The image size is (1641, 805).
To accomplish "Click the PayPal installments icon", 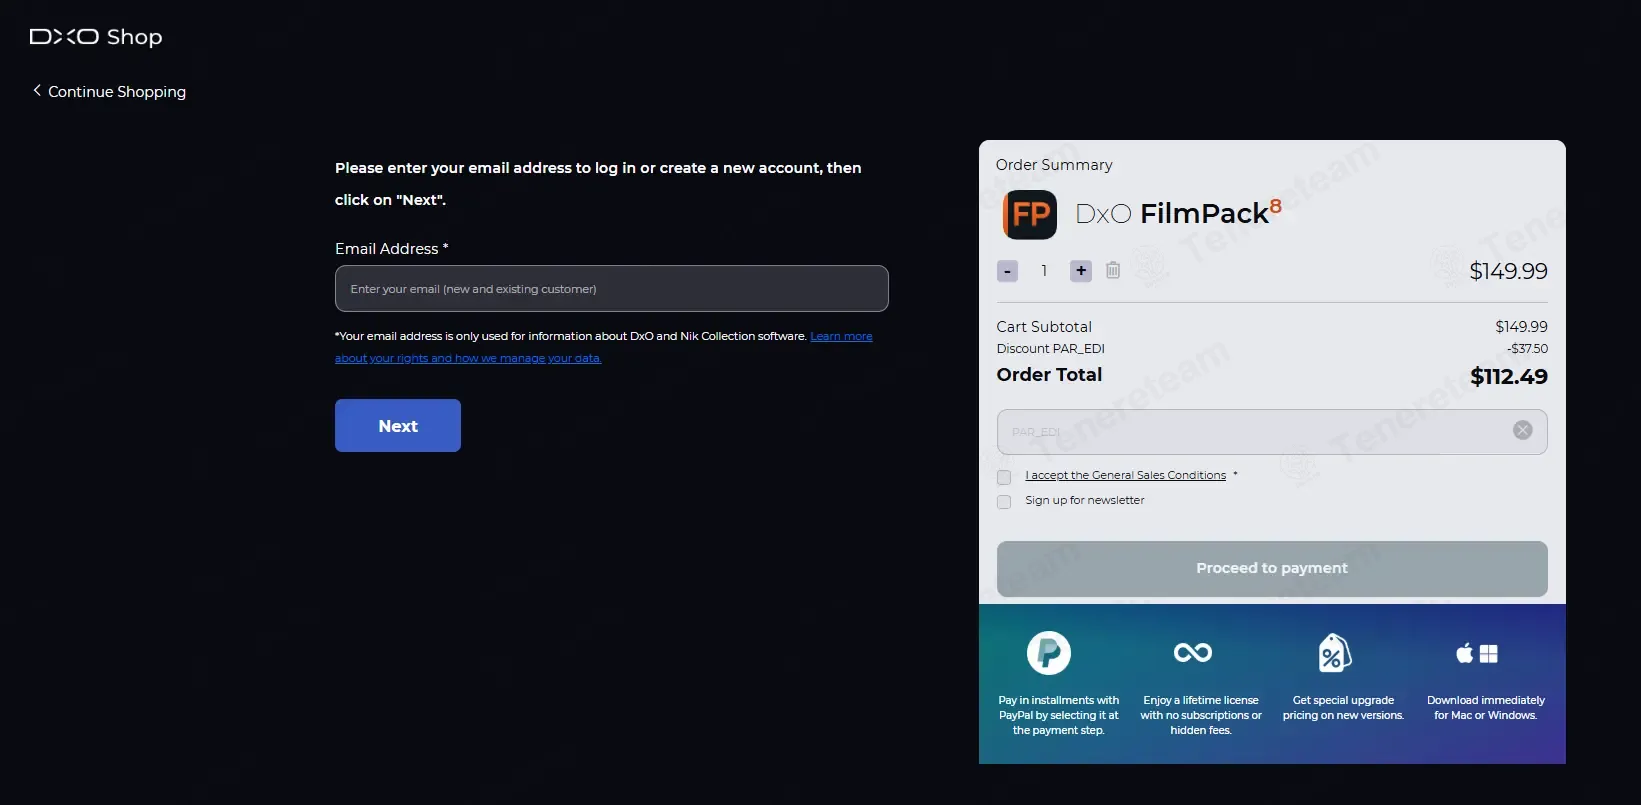I will click(x=1049, y=653).
